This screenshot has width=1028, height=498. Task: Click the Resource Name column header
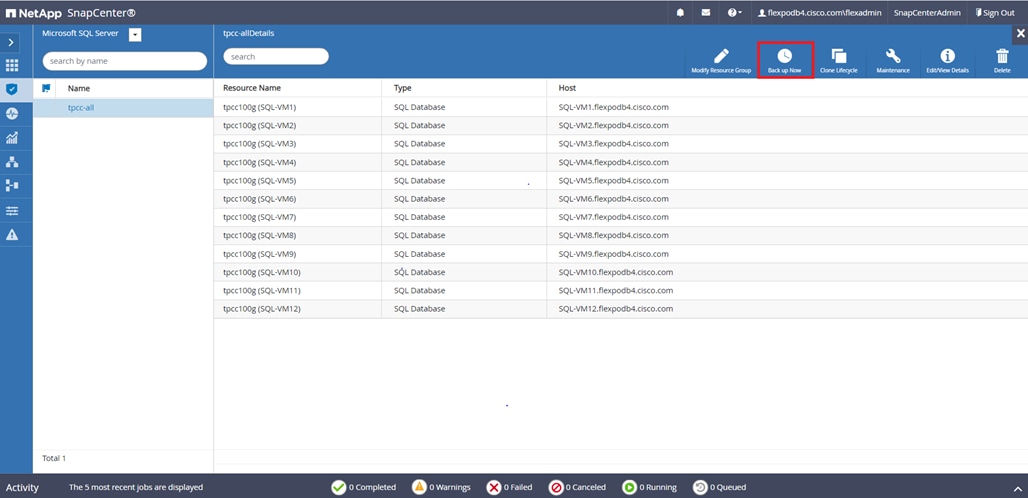click(252, 88)
